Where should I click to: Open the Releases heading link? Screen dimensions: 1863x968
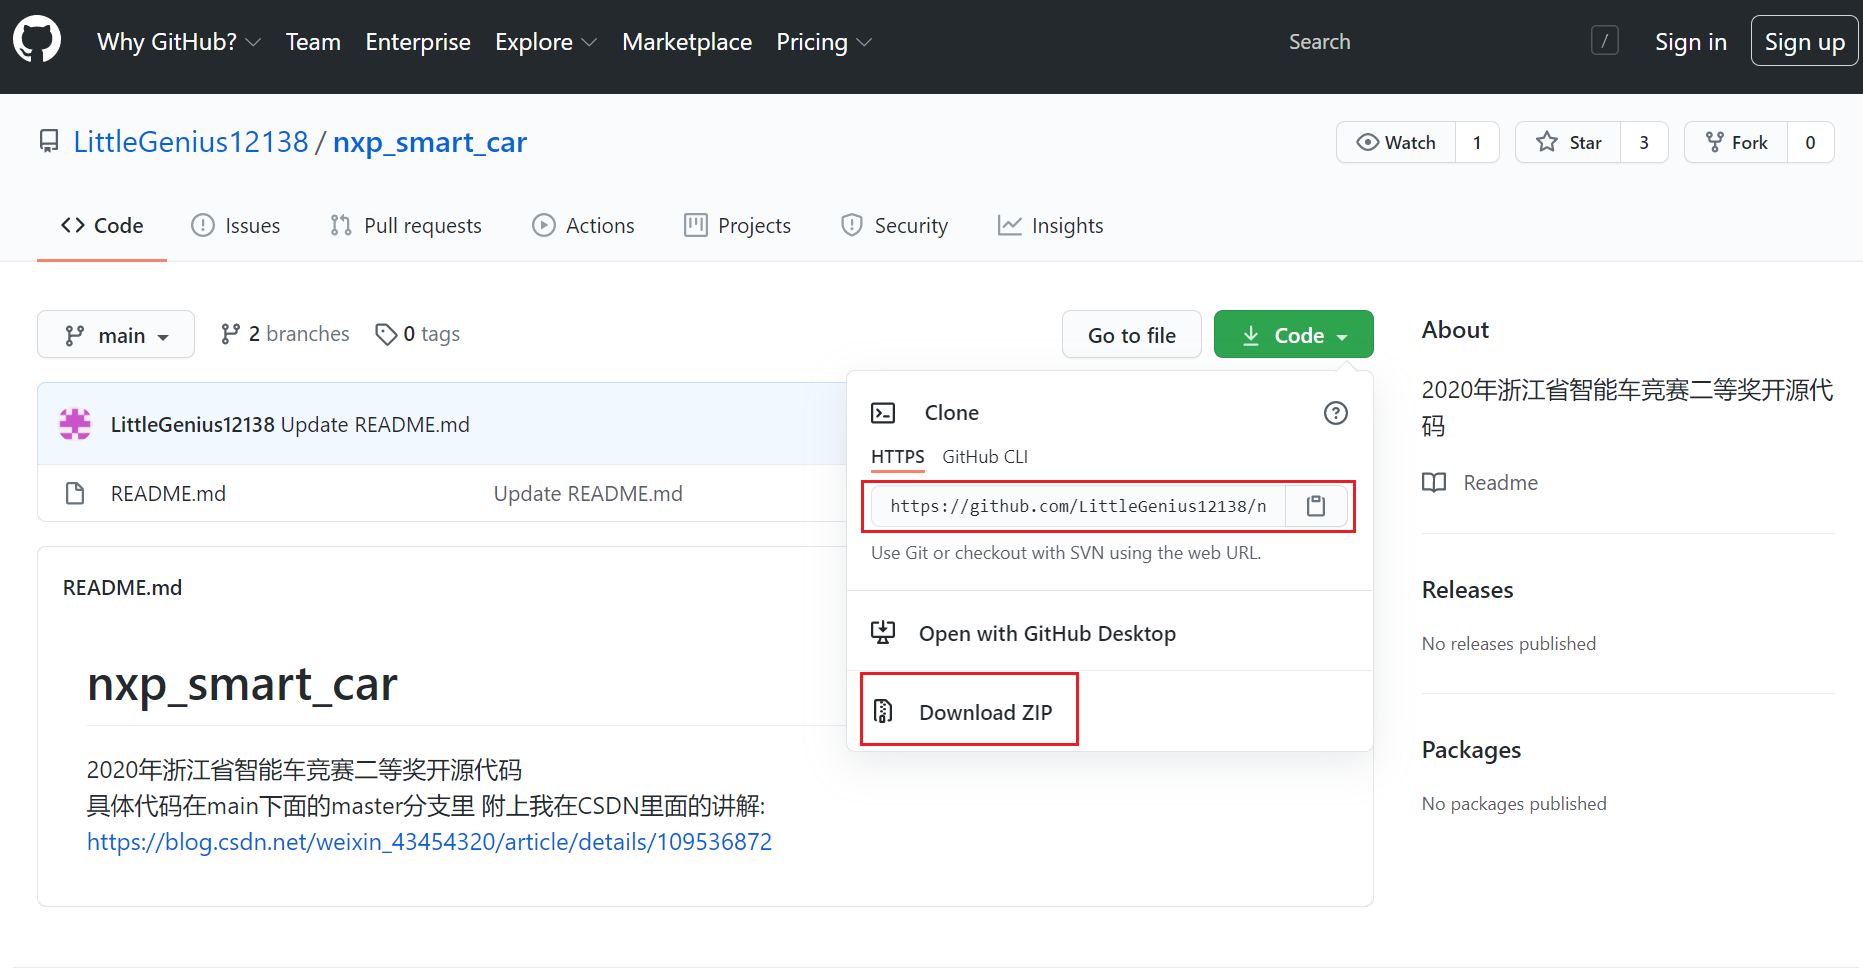click(1468, 589)
